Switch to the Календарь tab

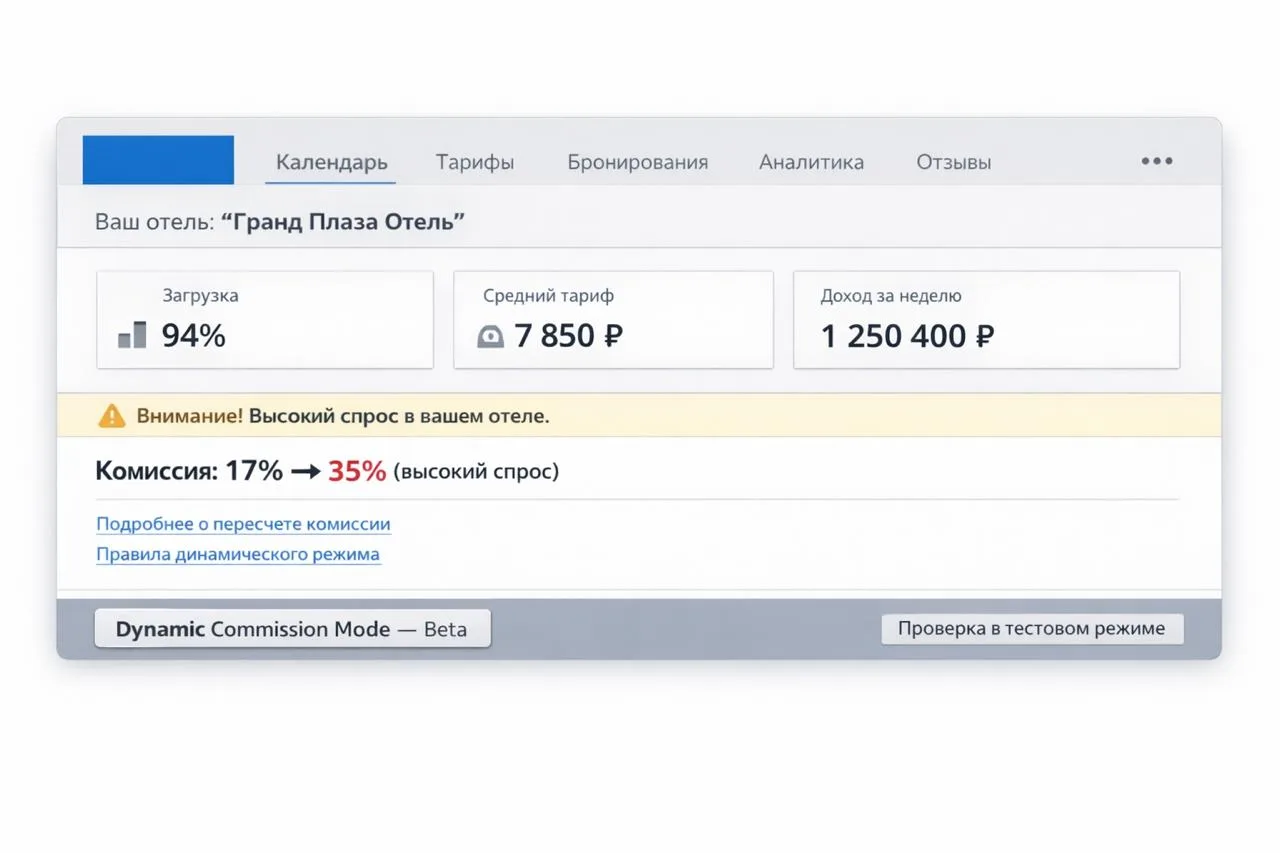(x=331, y=162)
